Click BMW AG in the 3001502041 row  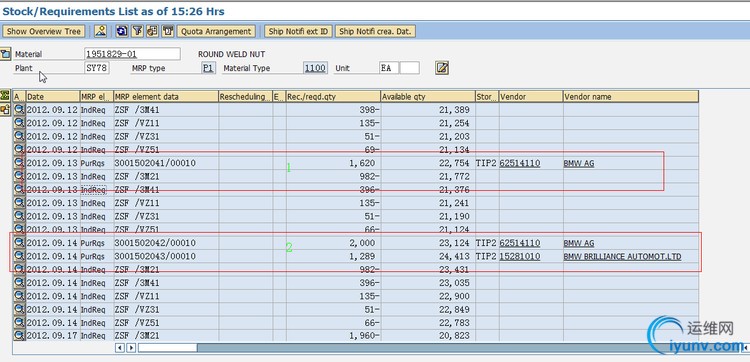(579, 163)
